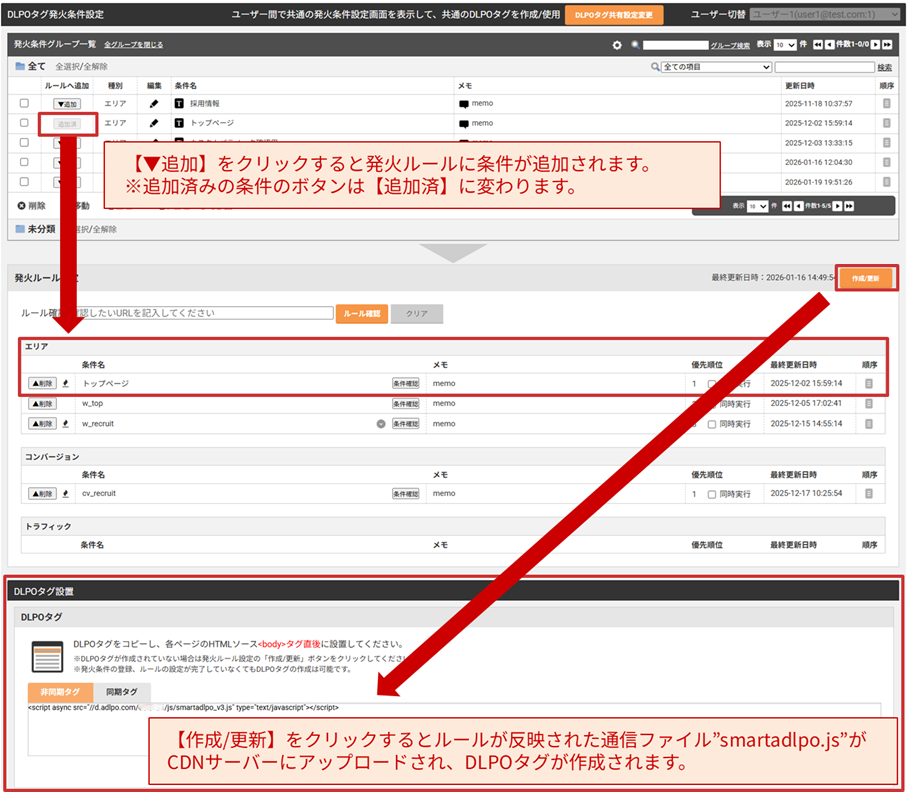Open the memo bubble of トップページ in the group list
This screenshot has height=794, width=907.
[463, 124]
